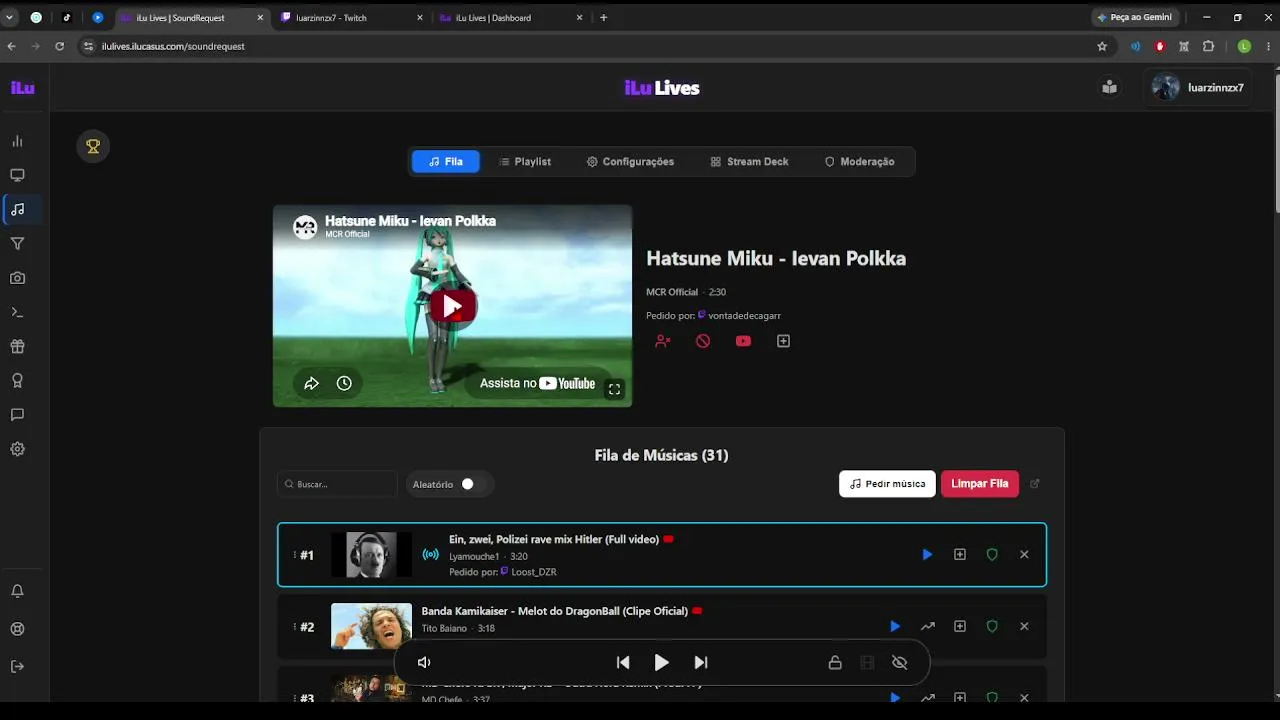Click the shield icon on song #2

992,627
